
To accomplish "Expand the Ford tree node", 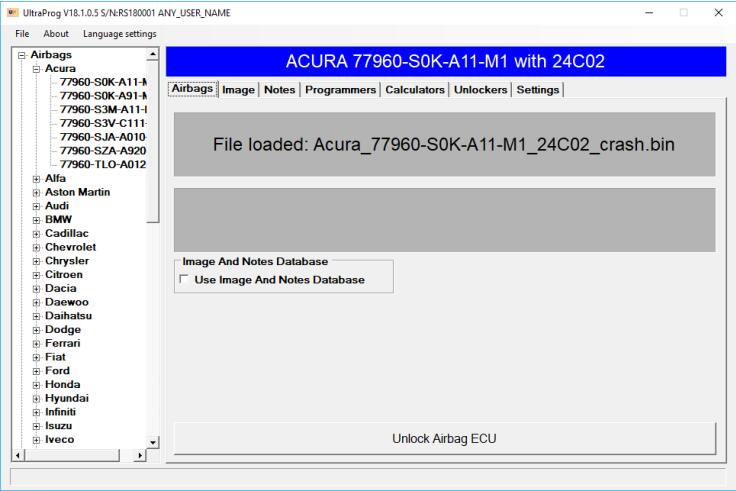I will click(36, 371).
